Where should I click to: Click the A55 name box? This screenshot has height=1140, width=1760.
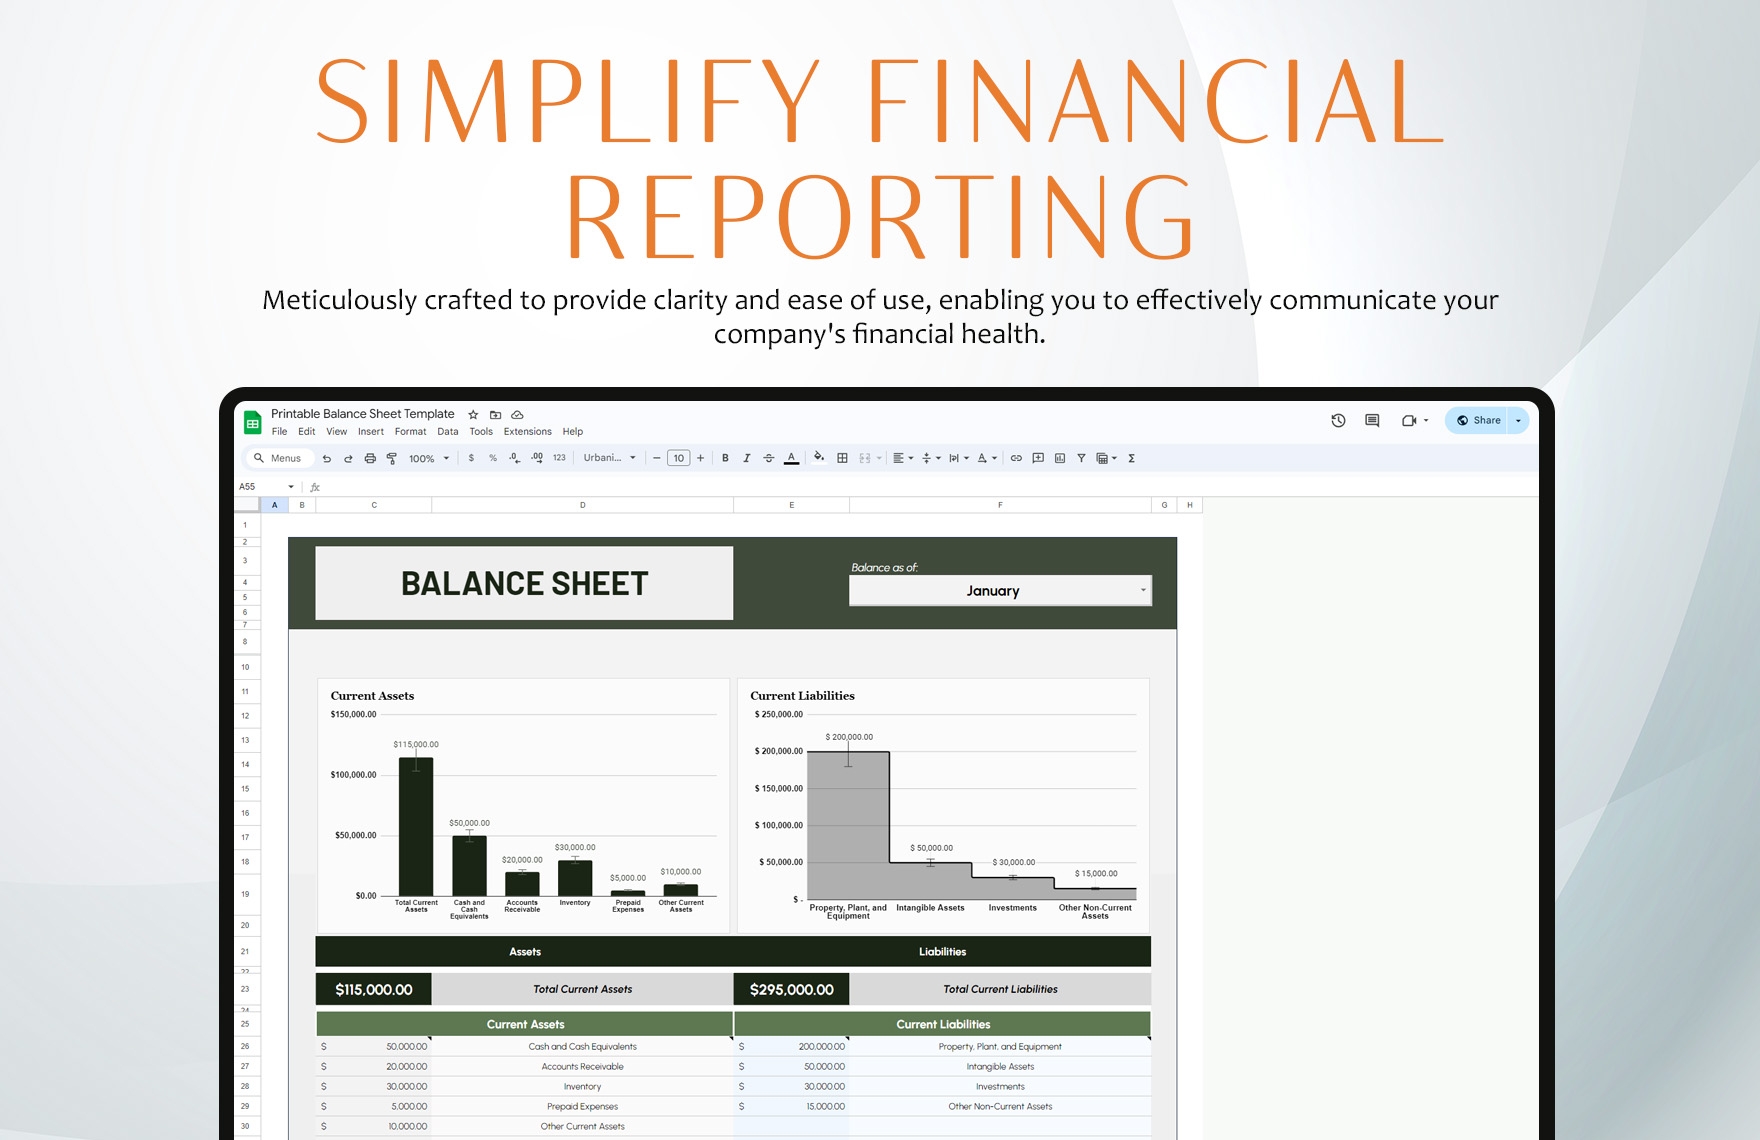(x=266, y=487)
